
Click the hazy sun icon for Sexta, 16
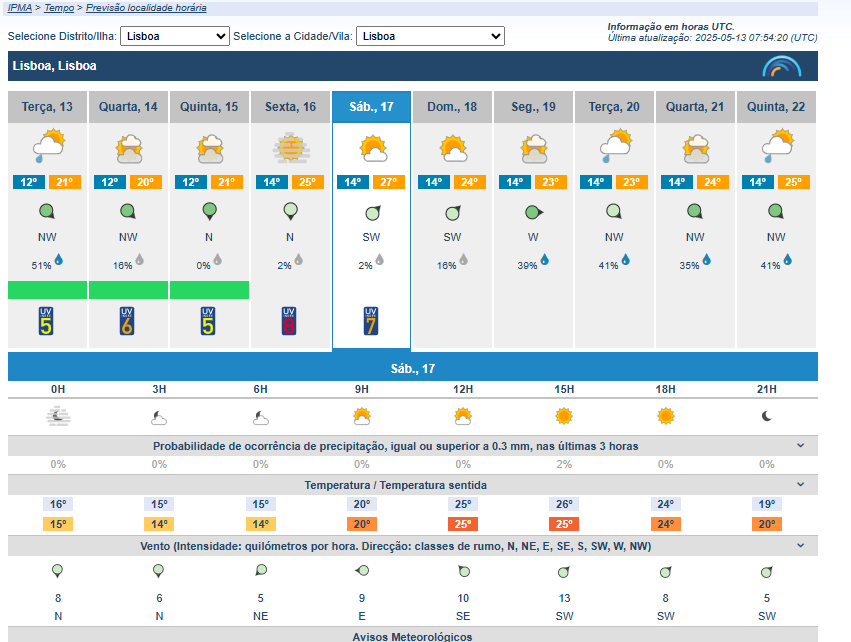coord(291,148)
